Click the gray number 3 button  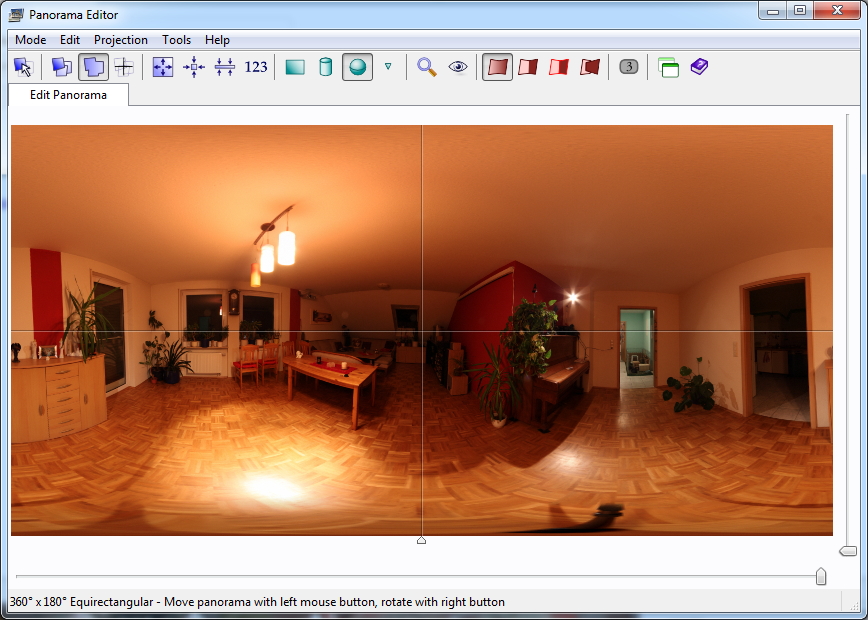coord(628,67)
